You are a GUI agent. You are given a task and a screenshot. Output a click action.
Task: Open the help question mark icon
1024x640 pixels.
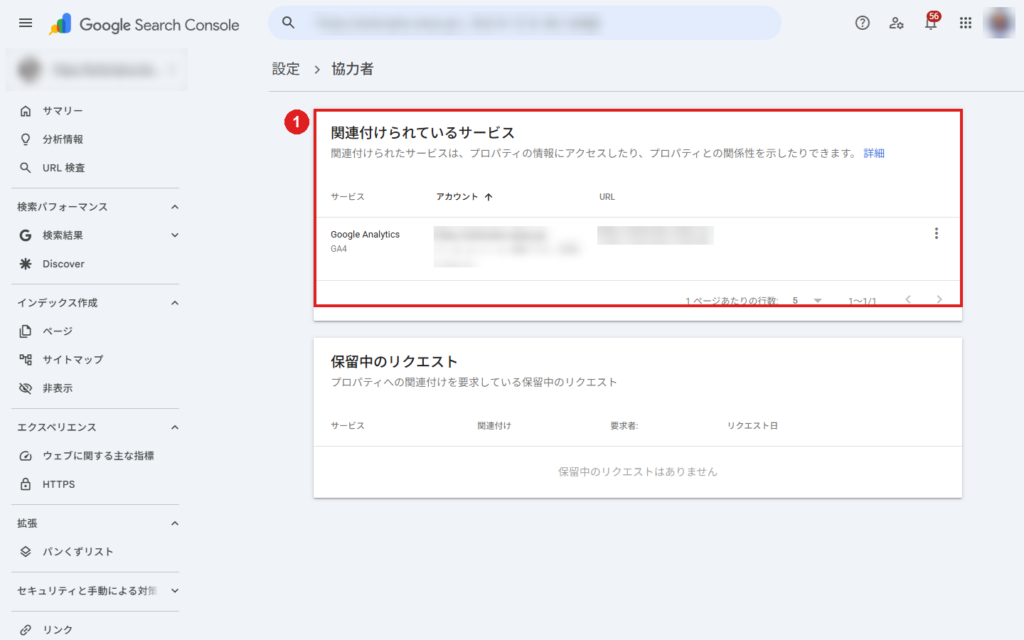[x=862, y=24]
